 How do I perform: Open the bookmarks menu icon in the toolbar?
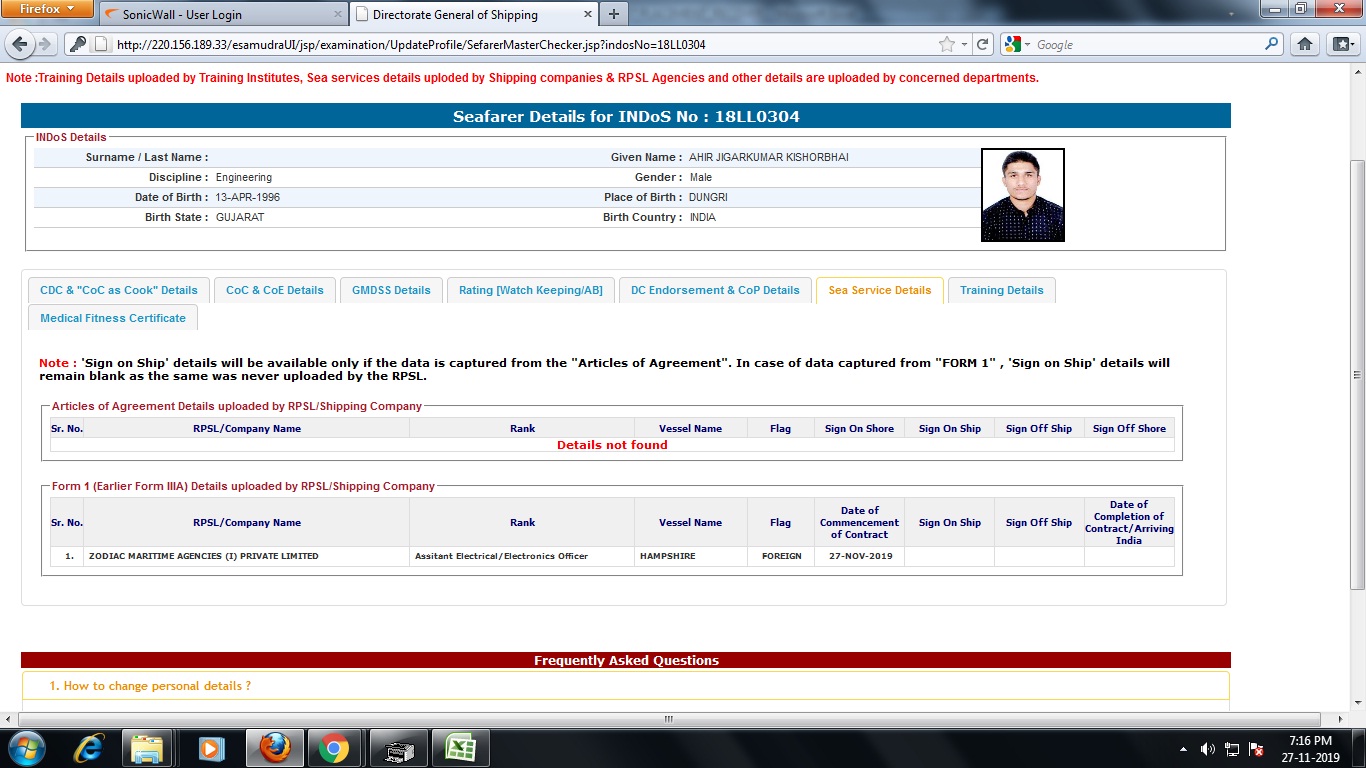tap(1341, 45)
